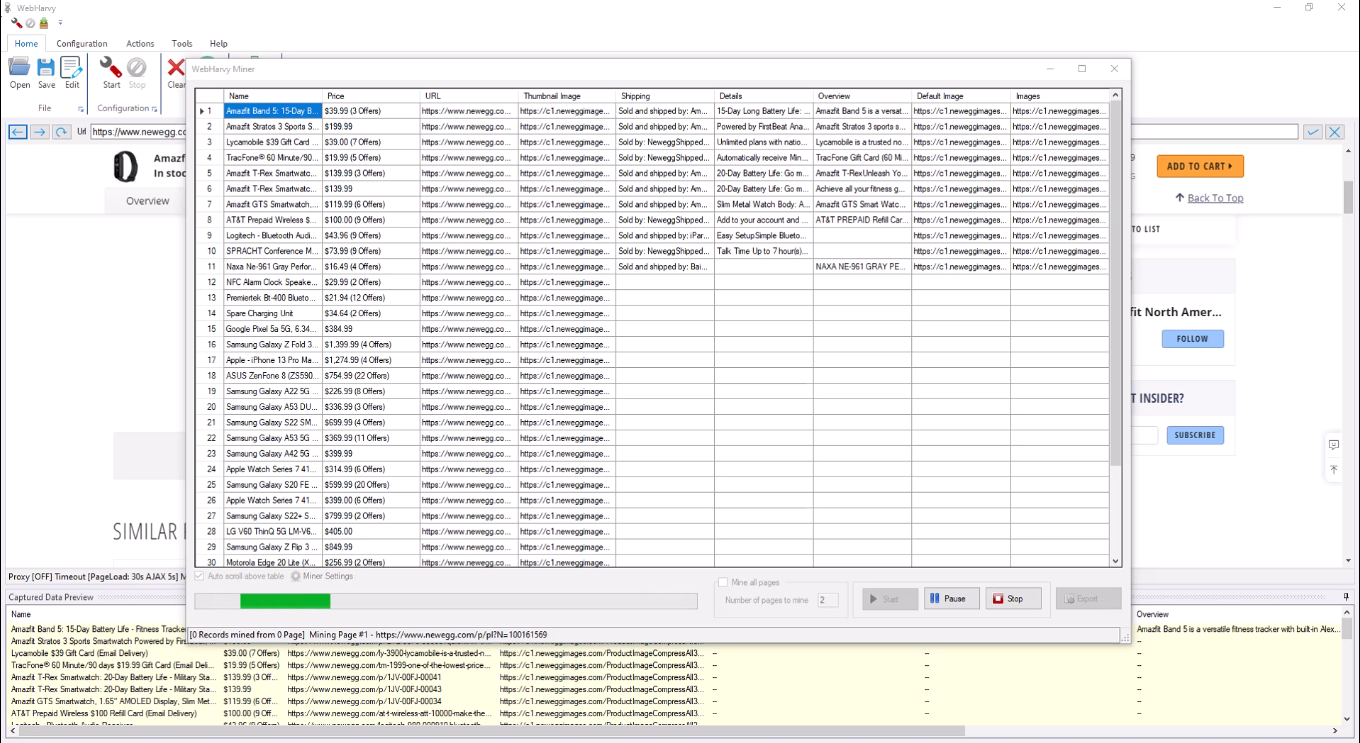
Task: Click the browser back navigation arrow
Action: click(x=16, y=131)
